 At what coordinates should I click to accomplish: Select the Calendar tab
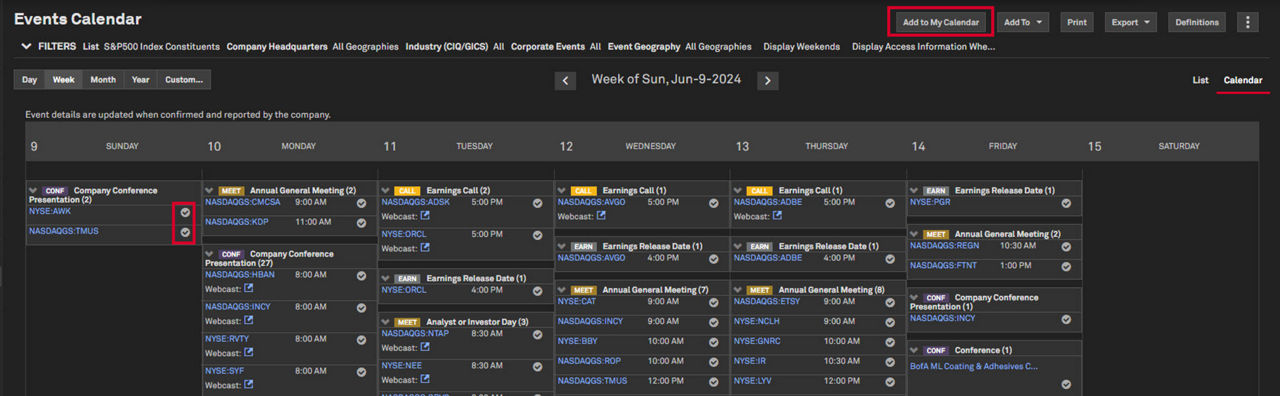(x=1243, y=80)
